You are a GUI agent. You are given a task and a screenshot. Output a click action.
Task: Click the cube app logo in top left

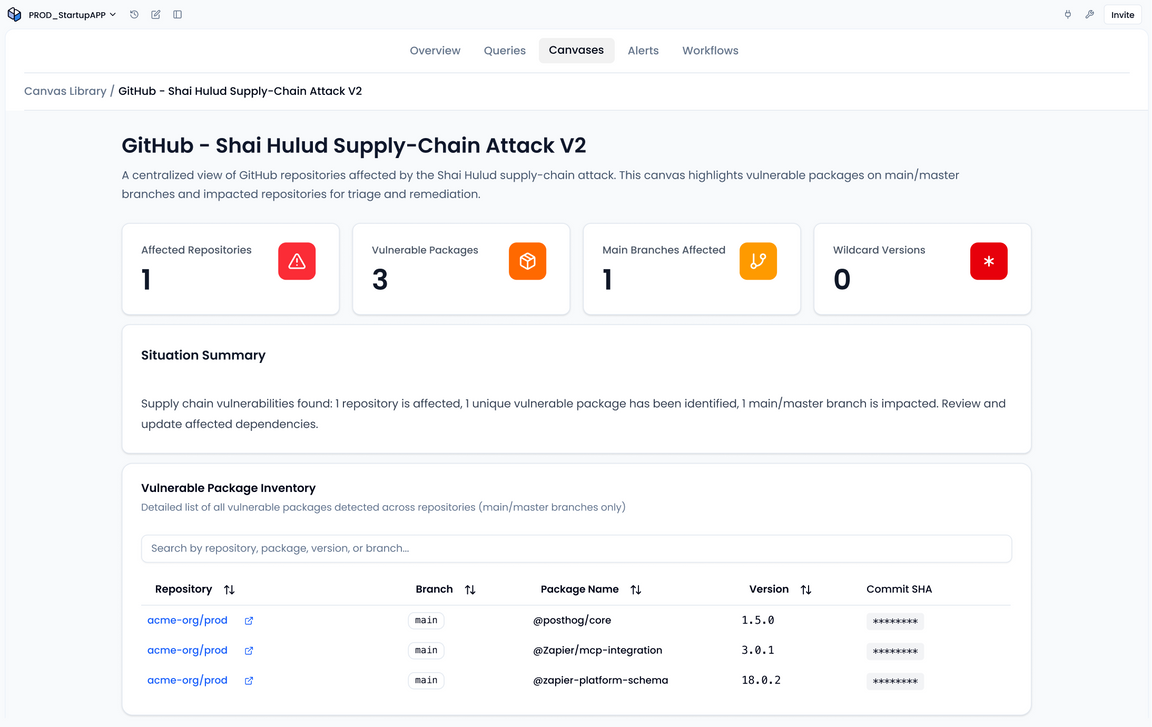(x=14, y=14)
